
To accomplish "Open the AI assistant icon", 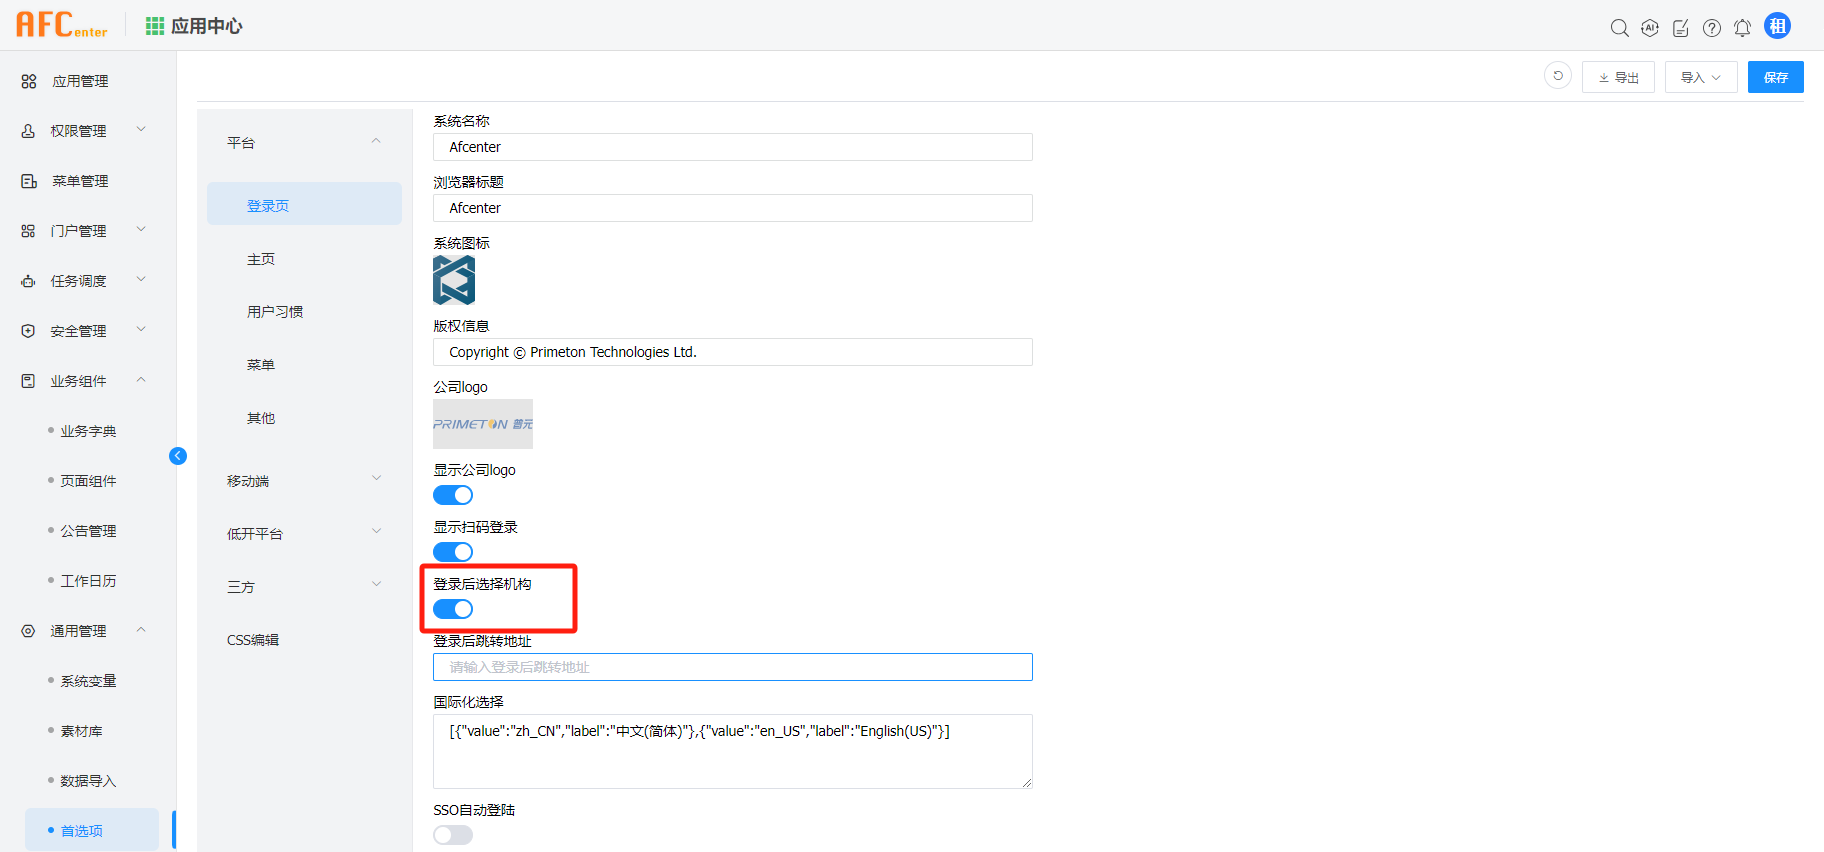I will tap(1650, 28).
